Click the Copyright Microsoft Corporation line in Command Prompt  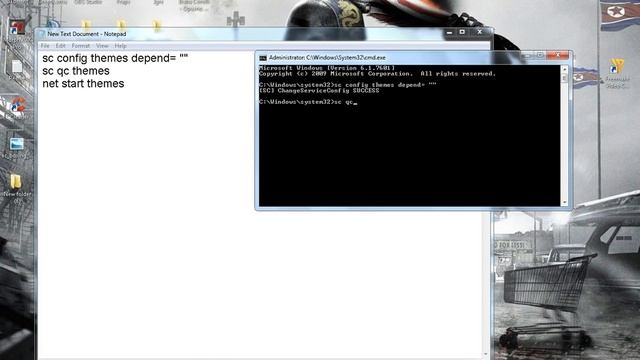377,74
